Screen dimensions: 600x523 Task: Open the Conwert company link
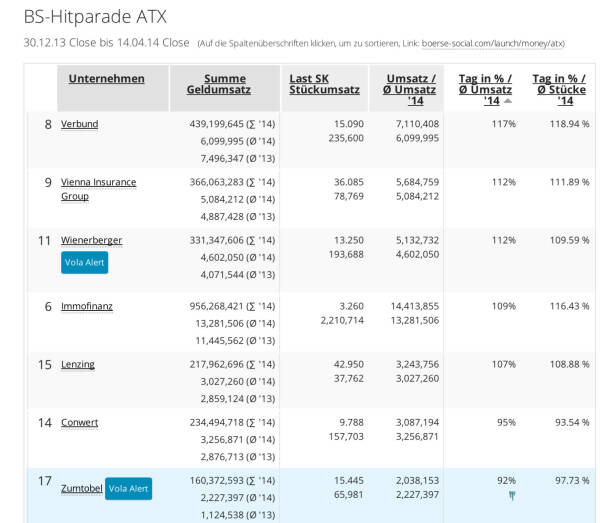point(79,422)
